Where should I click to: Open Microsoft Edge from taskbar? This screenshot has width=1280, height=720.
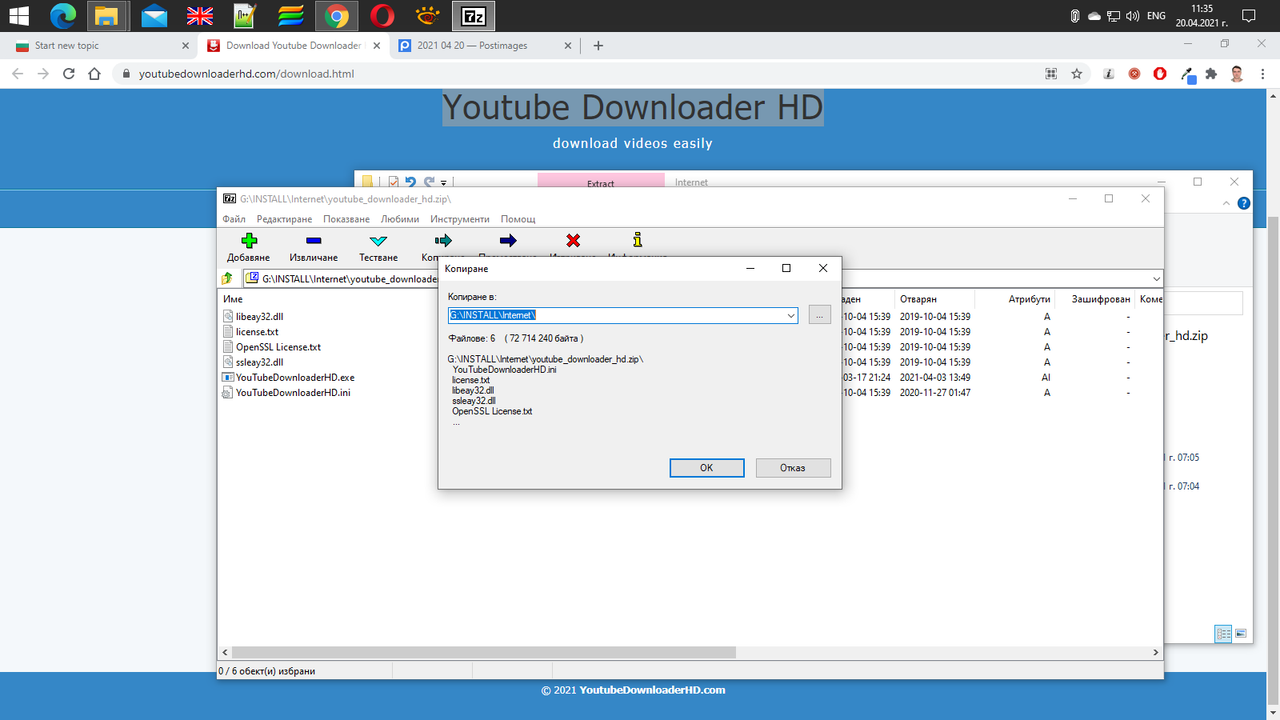point(63,16)
